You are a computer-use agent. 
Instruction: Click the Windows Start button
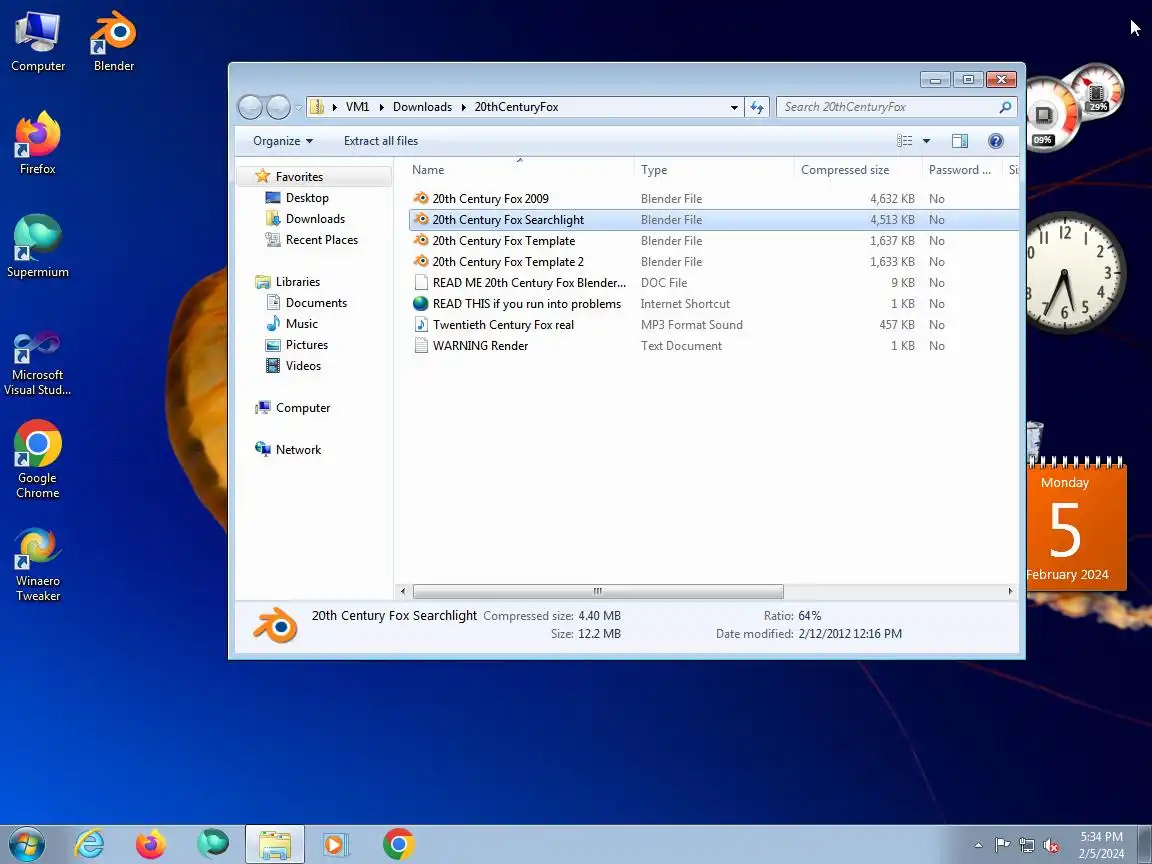coord(26,845)
